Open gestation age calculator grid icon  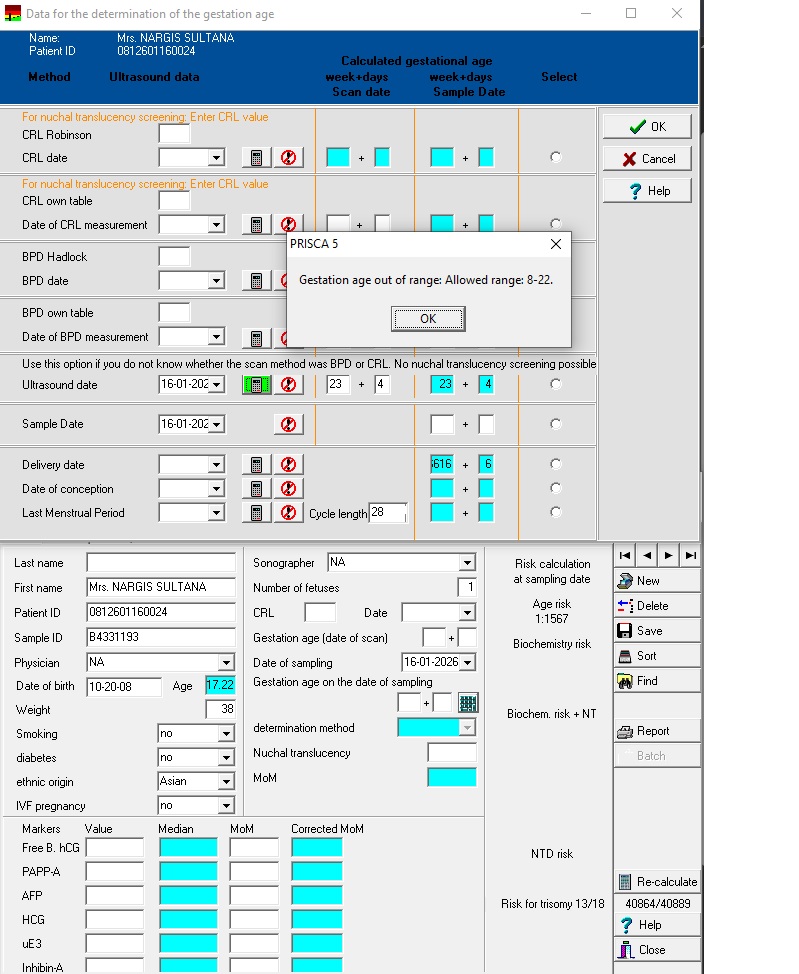click(x=468, y=703)
